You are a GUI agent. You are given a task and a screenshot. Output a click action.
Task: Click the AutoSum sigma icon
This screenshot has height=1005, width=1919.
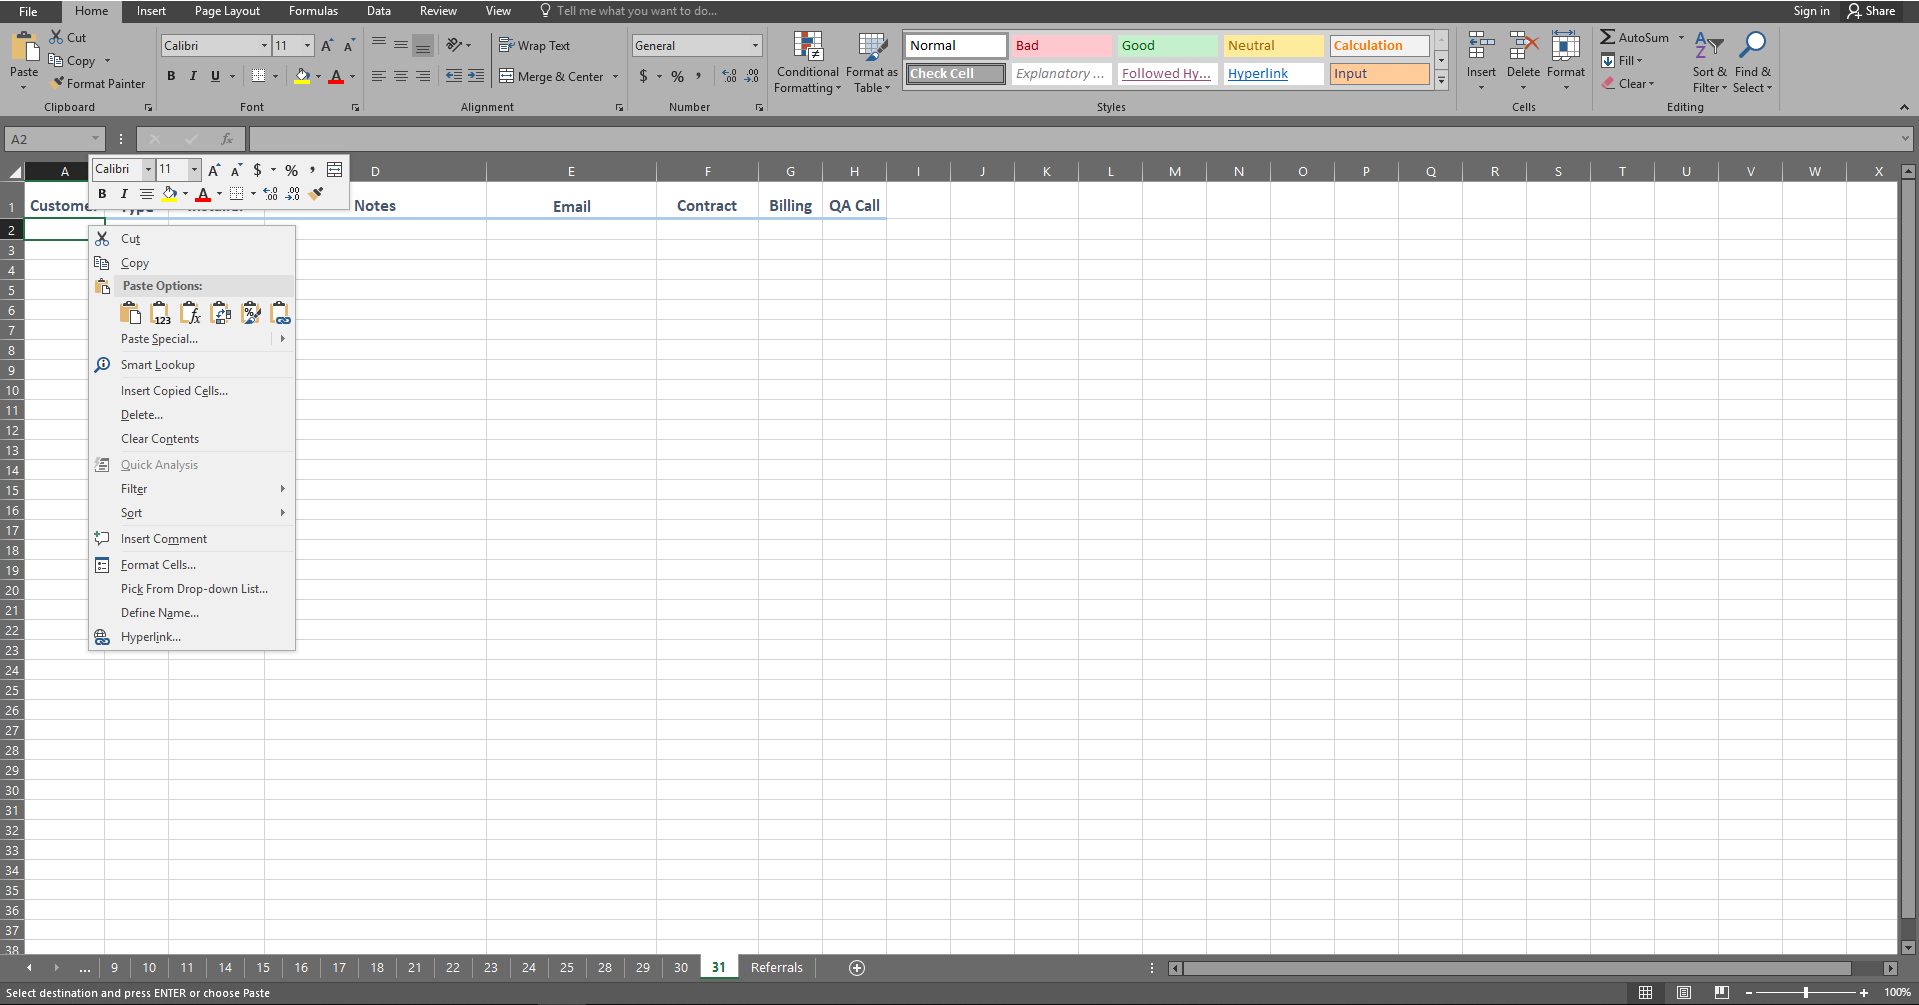point(1607,37)
